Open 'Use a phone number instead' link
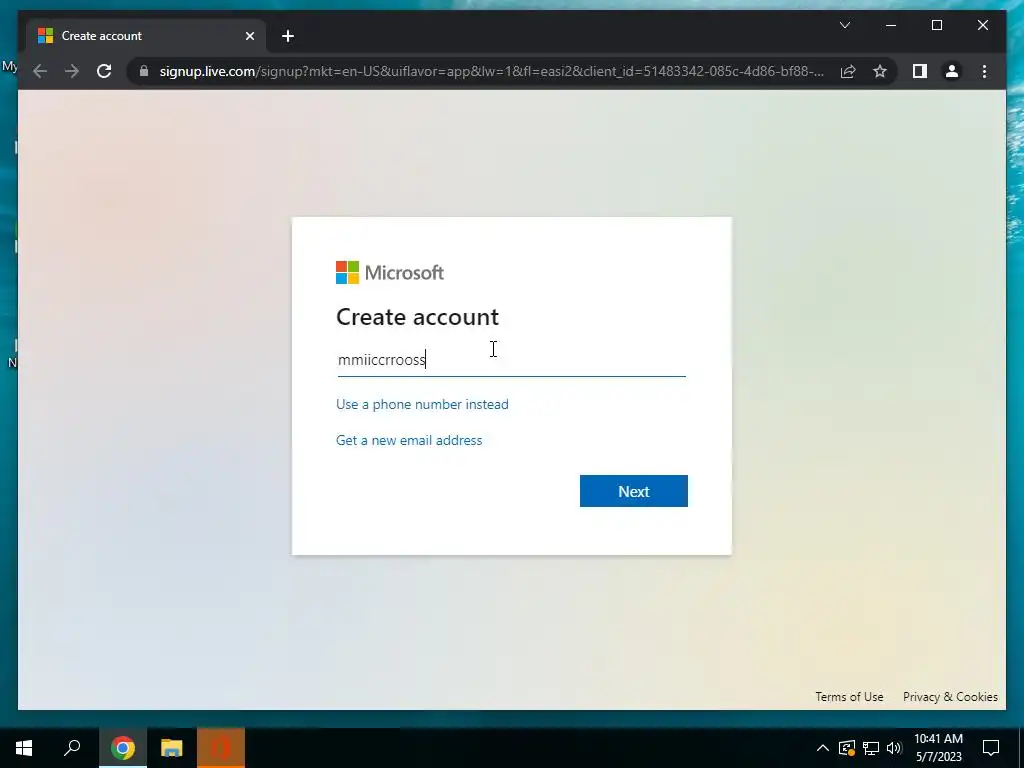The height and width of the screenshot is (768, 1024). click(422, 404)
